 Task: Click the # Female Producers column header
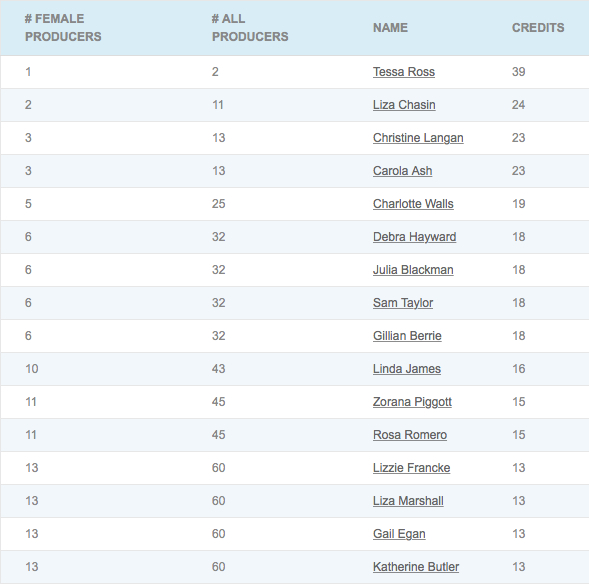click(x=63, y=28)
